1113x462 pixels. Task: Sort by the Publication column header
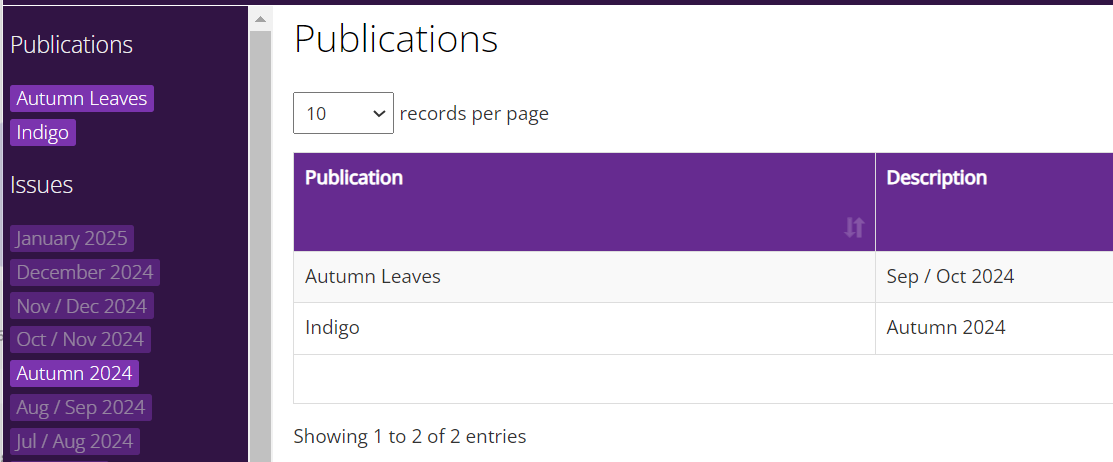pyautogui.click(x=584, y=202)
